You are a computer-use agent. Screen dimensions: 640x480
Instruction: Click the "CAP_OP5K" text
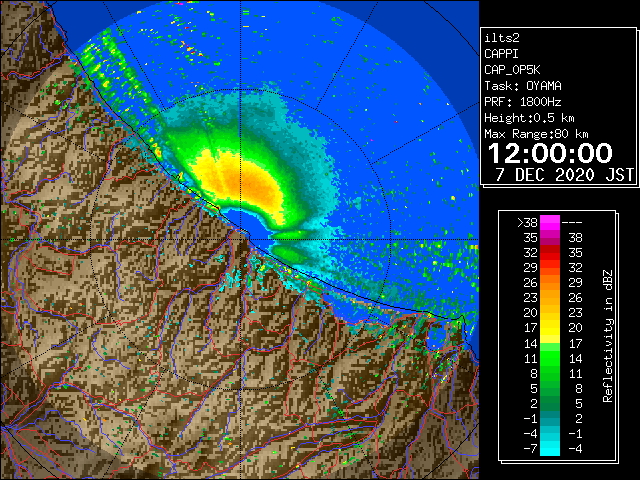point(512,70)
